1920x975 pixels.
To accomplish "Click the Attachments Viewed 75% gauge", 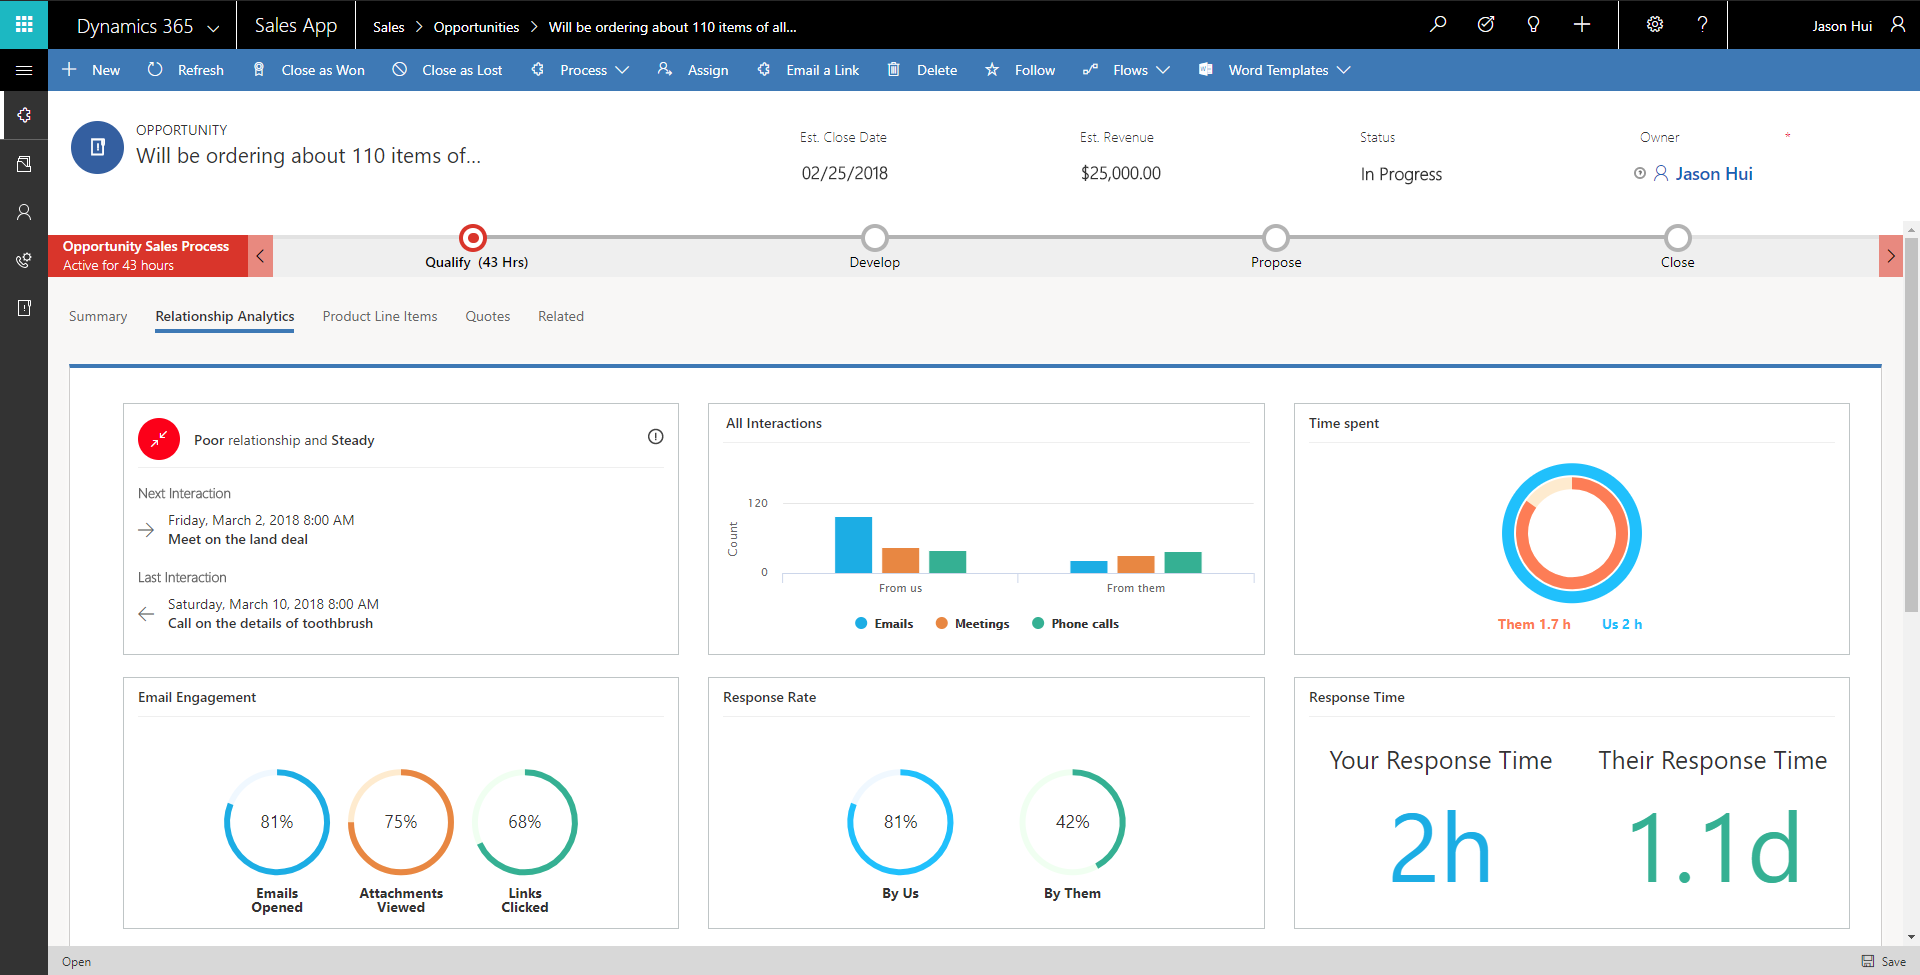I will point(401,822).
